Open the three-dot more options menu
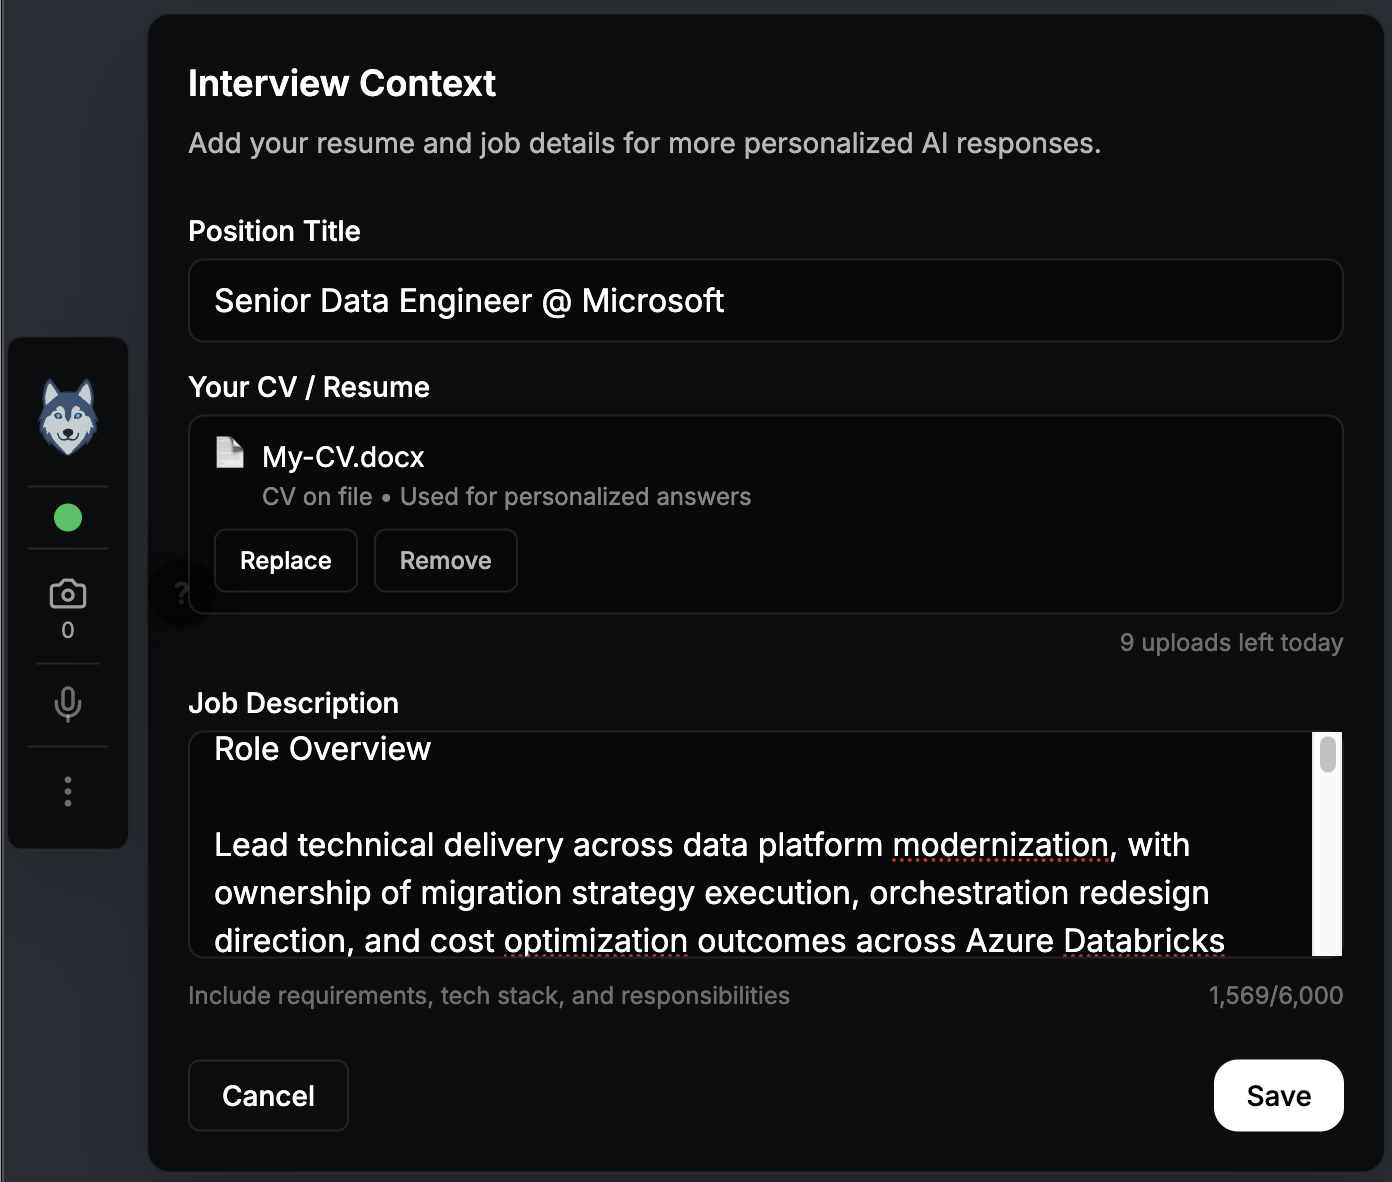The image size is (1392, 1182). click(x=68, y=791)
